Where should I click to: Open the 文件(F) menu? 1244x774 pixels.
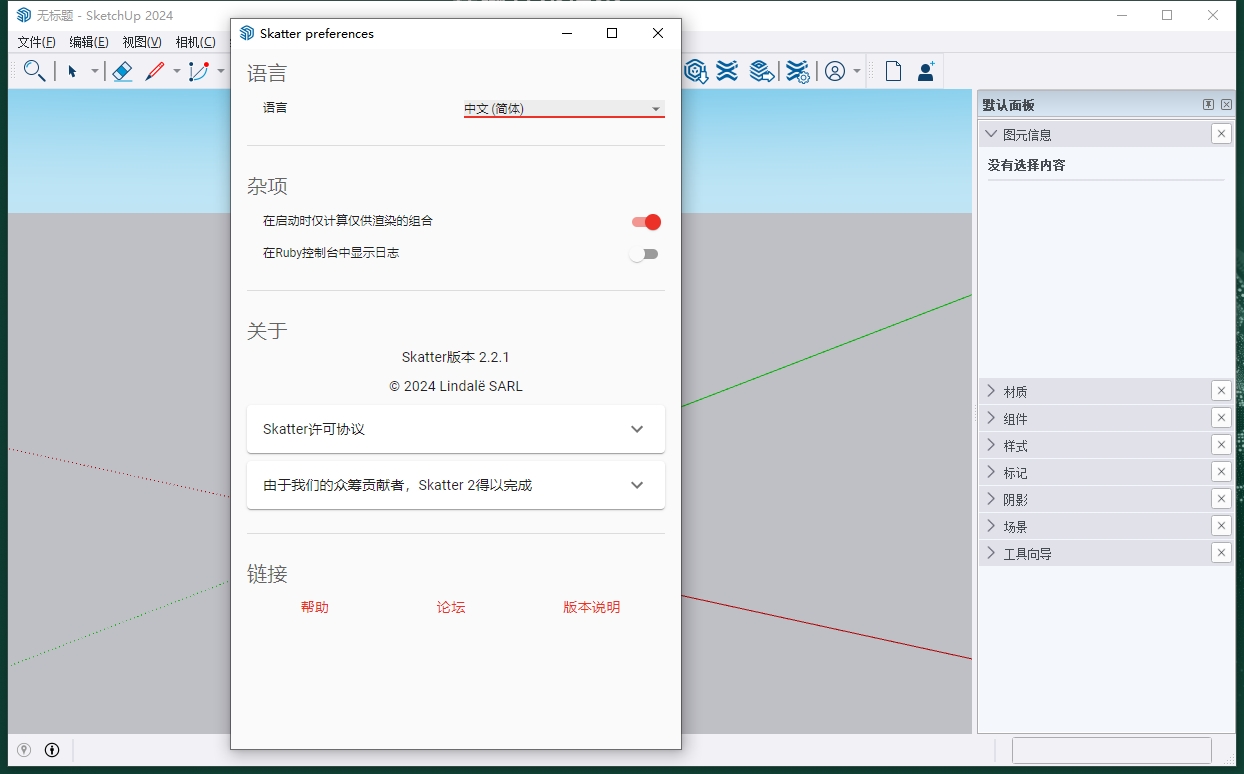coord(37,42)
